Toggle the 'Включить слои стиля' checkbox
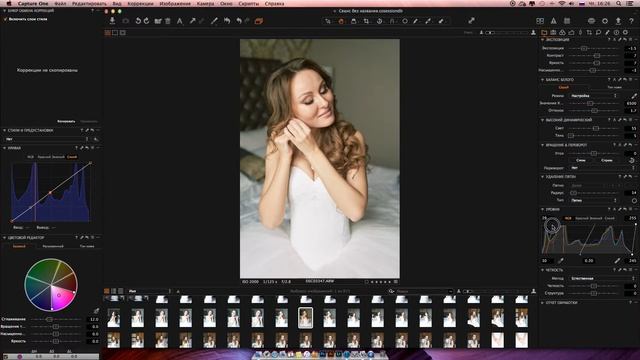This screenshot has width=640, height=360. (x=5, y=19)
